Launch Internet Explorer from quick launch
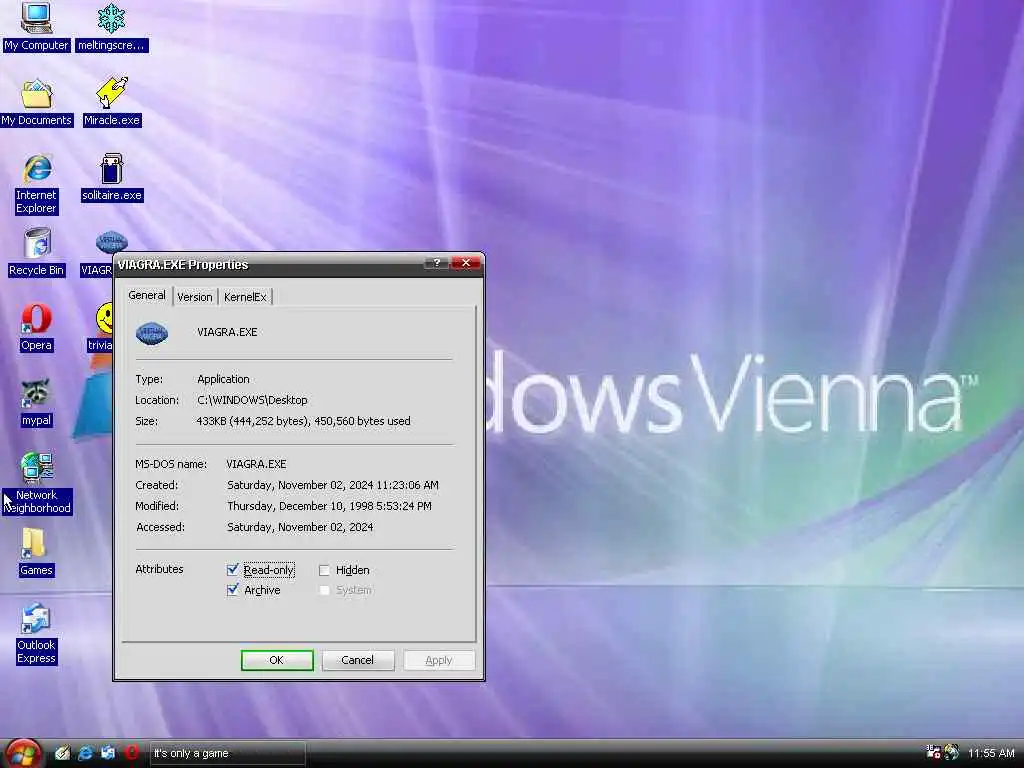This screenshot has height=768, width=1024. pyautogui.click(x=86, y=753)
